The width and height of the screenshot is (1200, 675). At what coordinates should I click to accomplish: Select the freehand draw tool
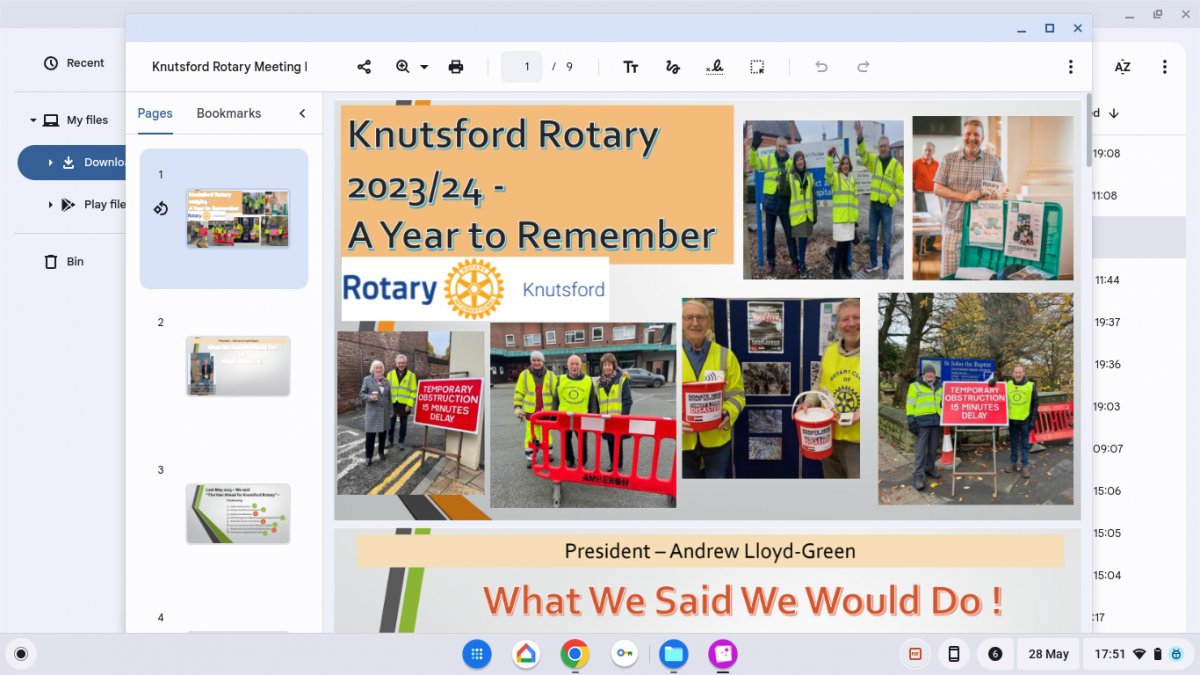673,67
